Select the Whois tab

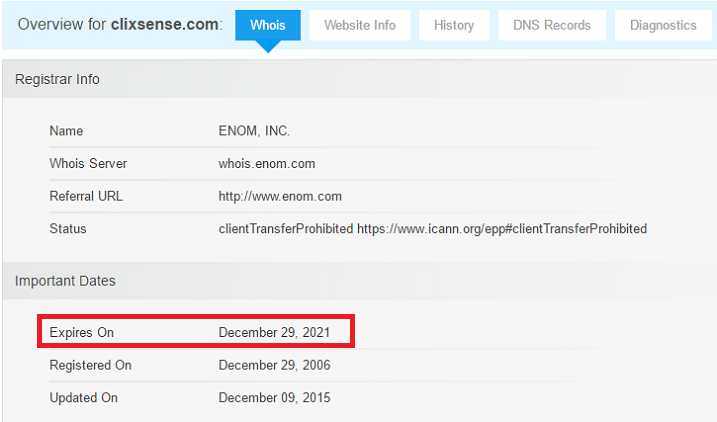coord(268,25)
